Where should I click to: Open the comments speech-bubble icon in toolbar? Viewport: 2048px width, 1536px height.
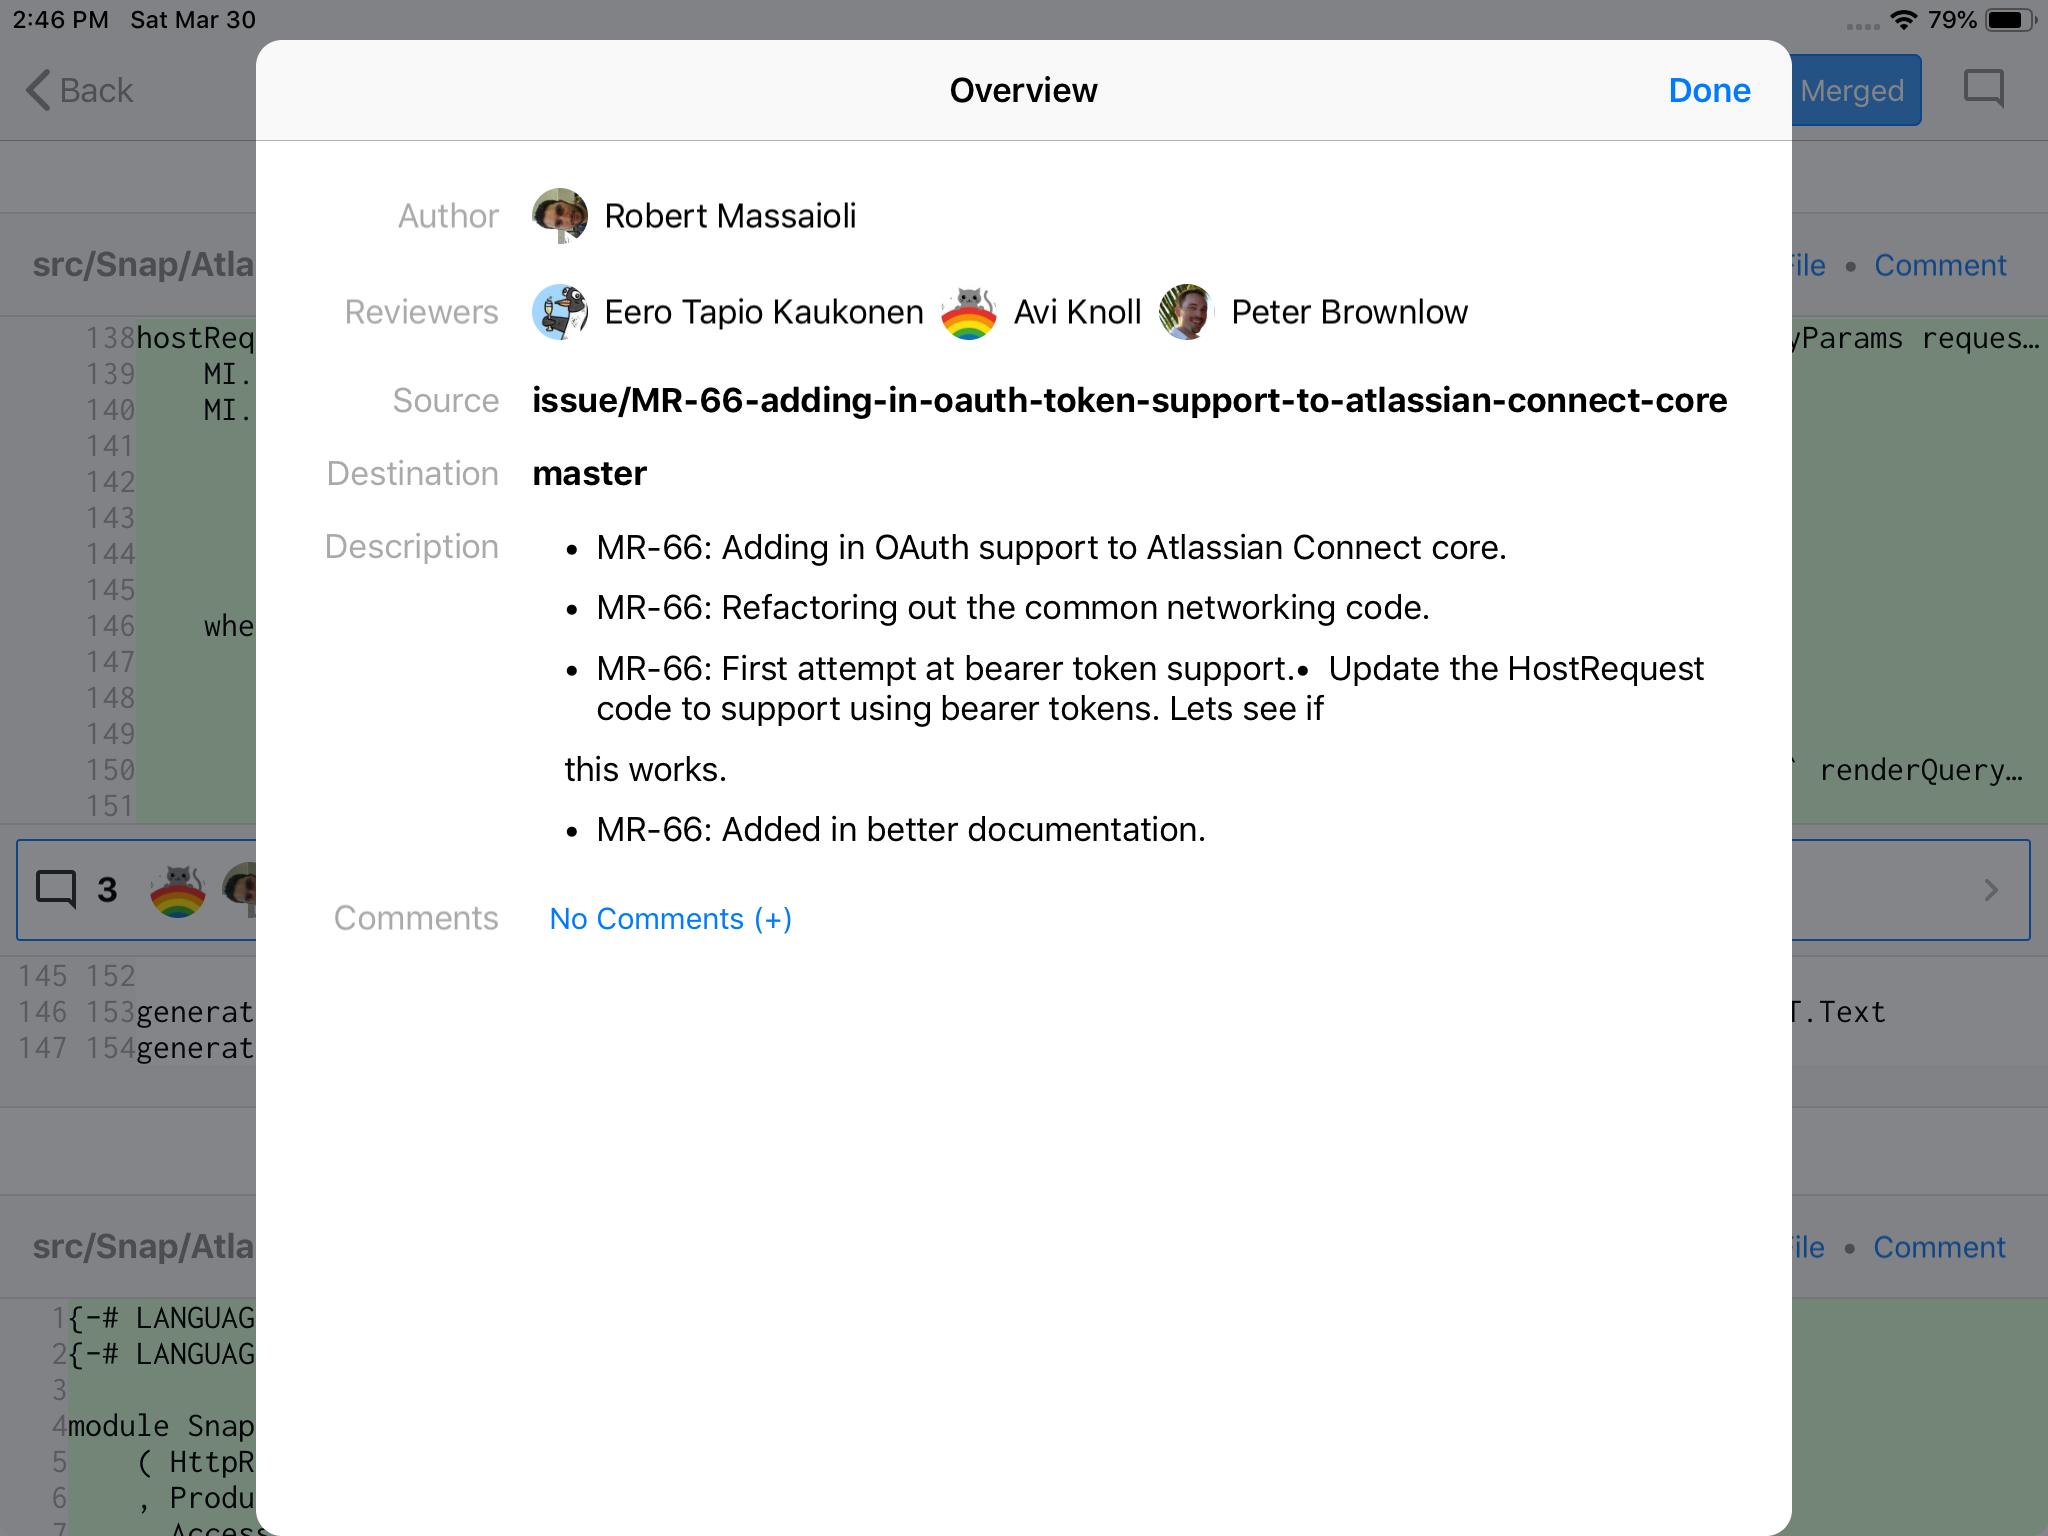coord(1984,89)
